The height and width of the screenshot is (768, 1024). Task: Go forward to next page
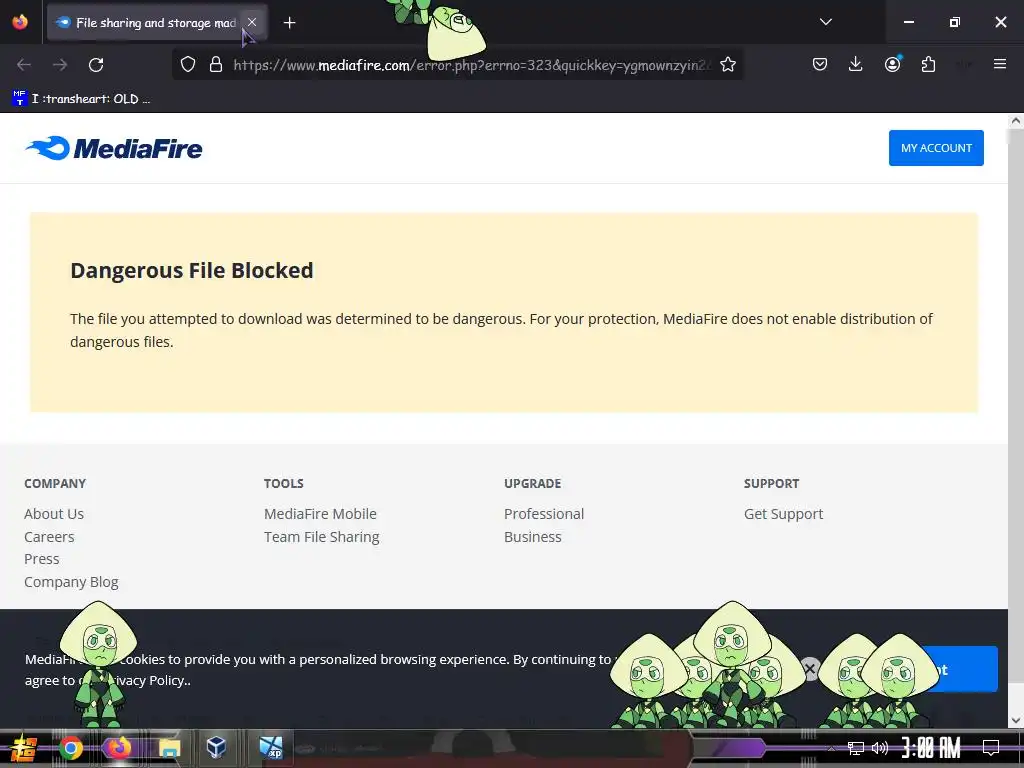(x=60, y=65)
